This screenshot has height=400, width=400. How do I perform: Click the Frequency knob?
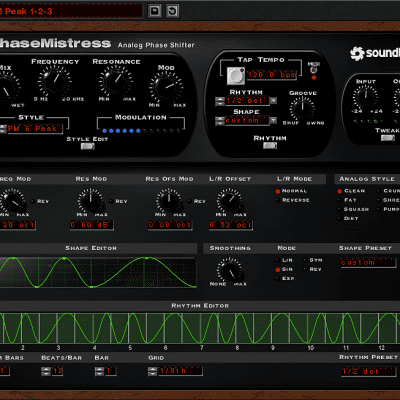[55, 80]
